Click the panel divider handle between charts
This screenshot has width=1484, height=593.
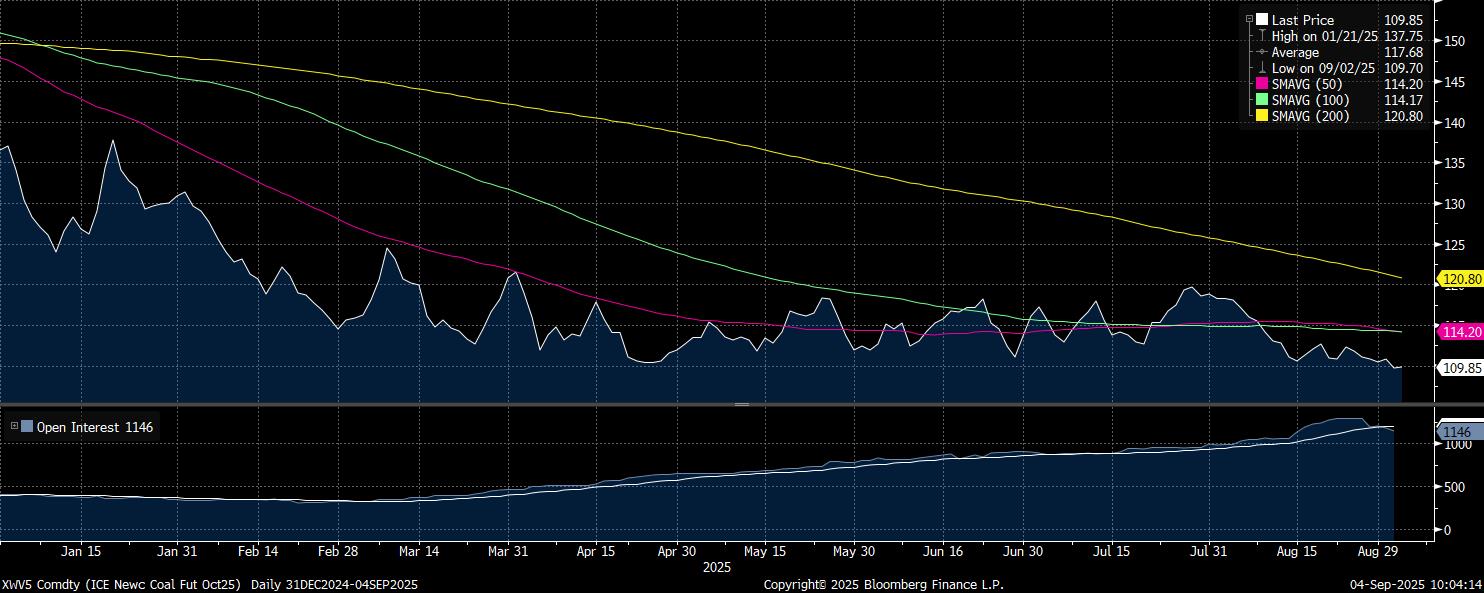click(742, 404)
